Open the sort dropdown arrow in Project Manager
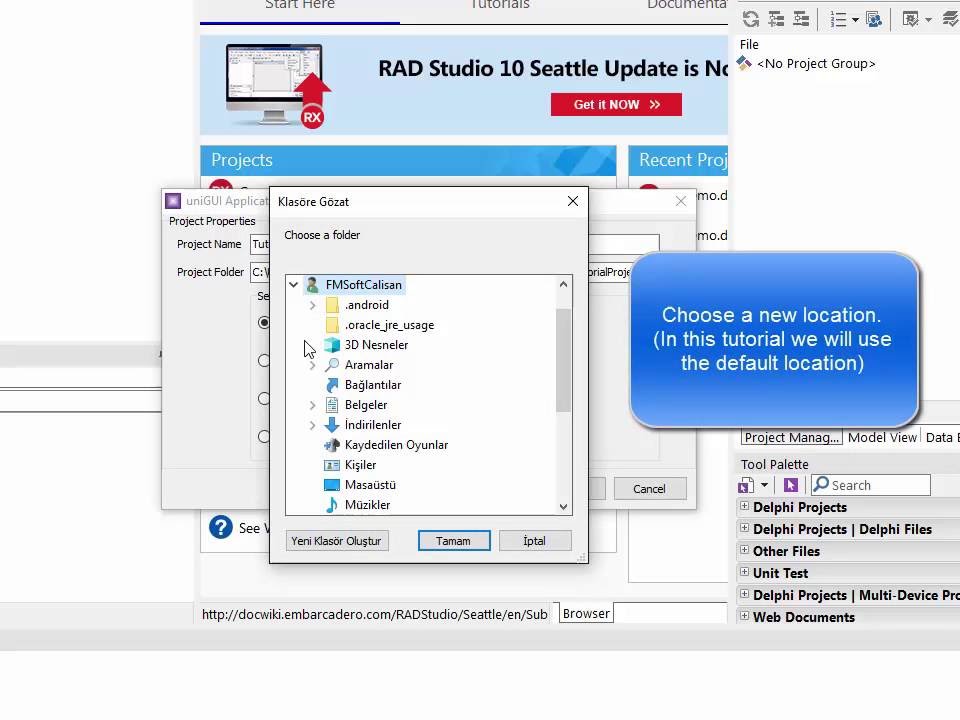 (855, 20)
